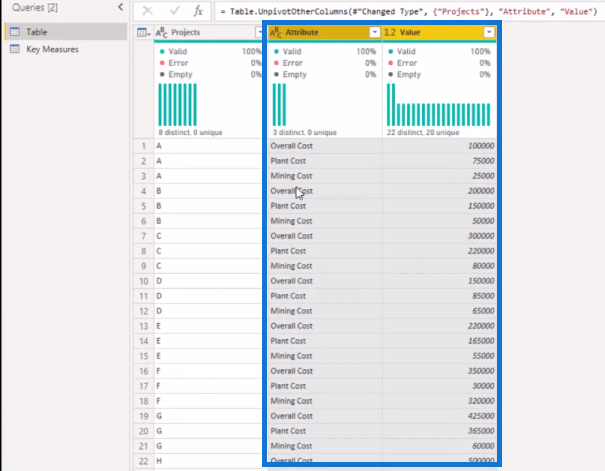Click the Attribute column distribution chart
Viewport: 605px width, 471px height.
(279, 105)
